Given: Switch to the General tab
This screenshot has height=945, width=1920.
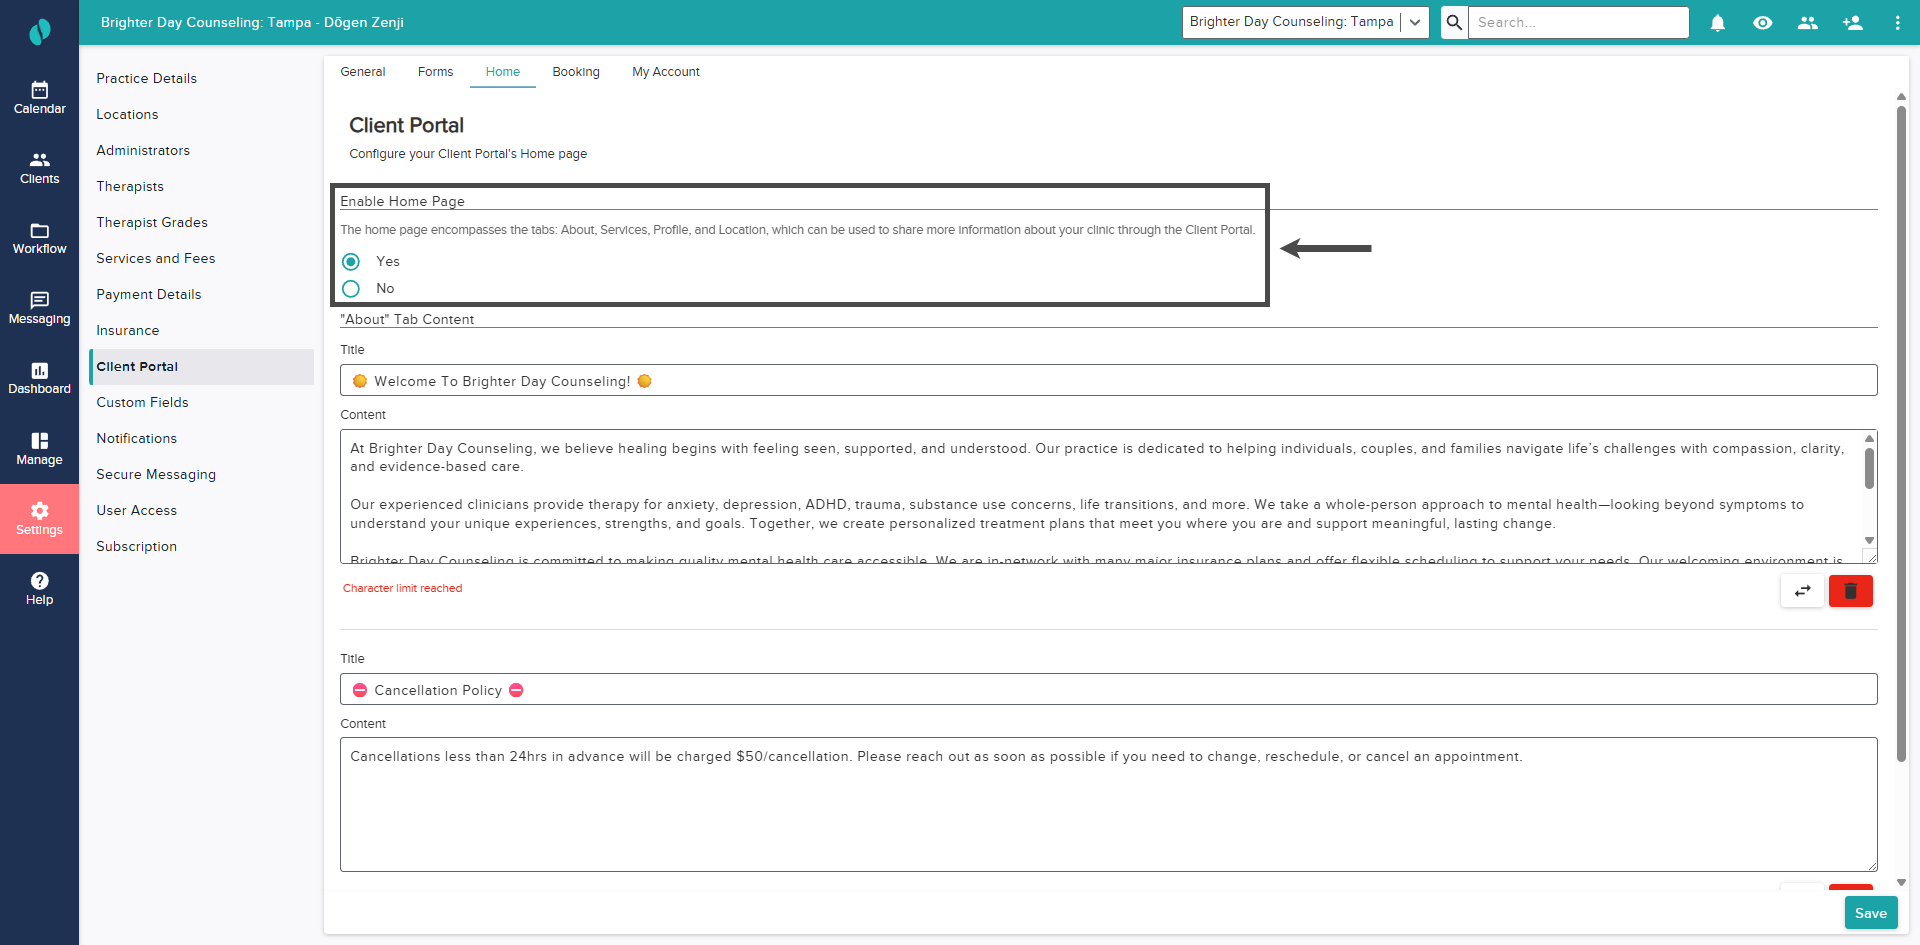Looking at the screenshot, I should click(363, 72).
